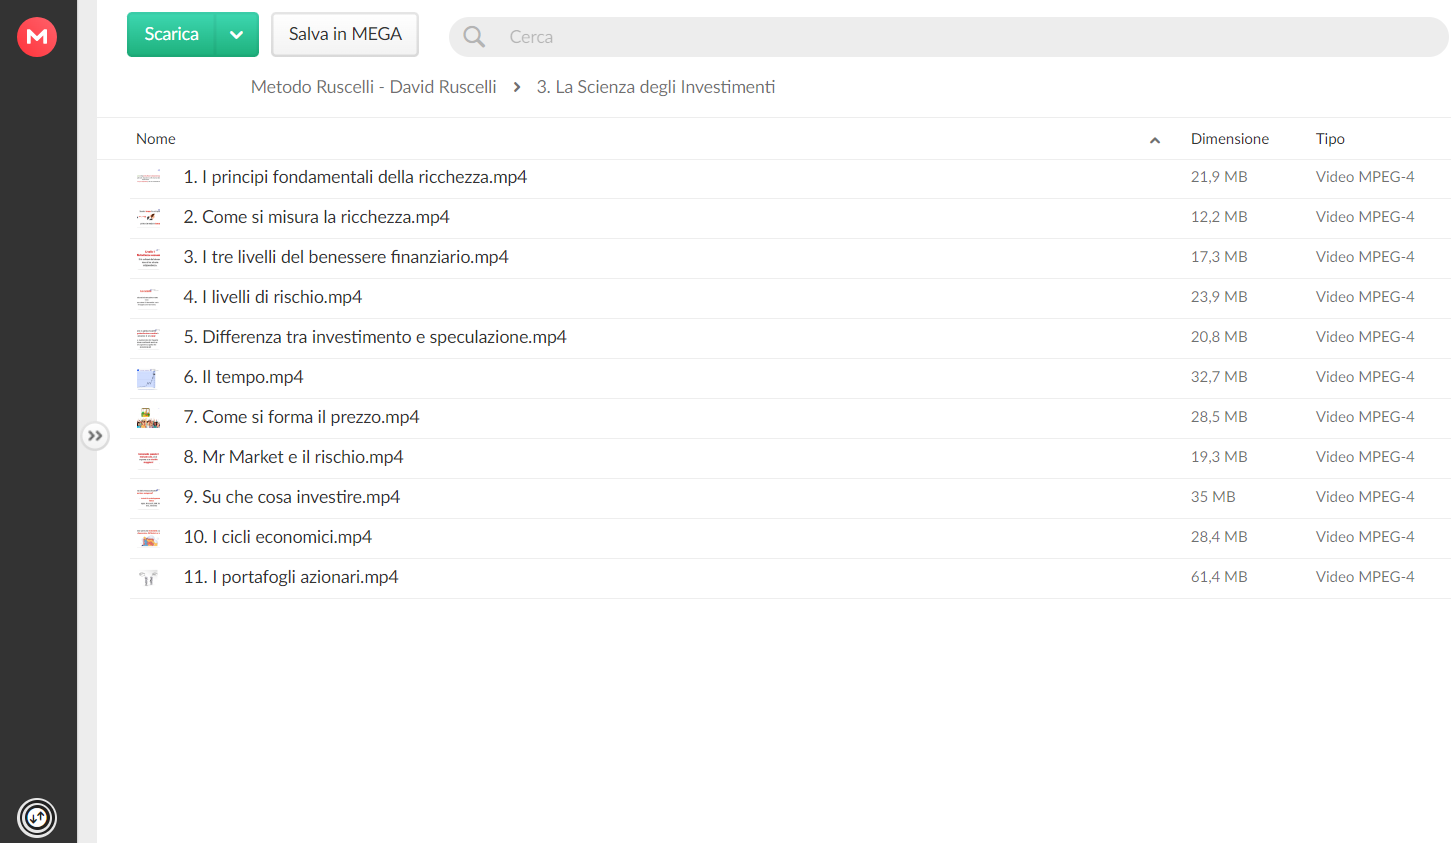Sort files by the Dimensione column
The width and height of the screenshot is (1451, 843).
[1229, 139]
